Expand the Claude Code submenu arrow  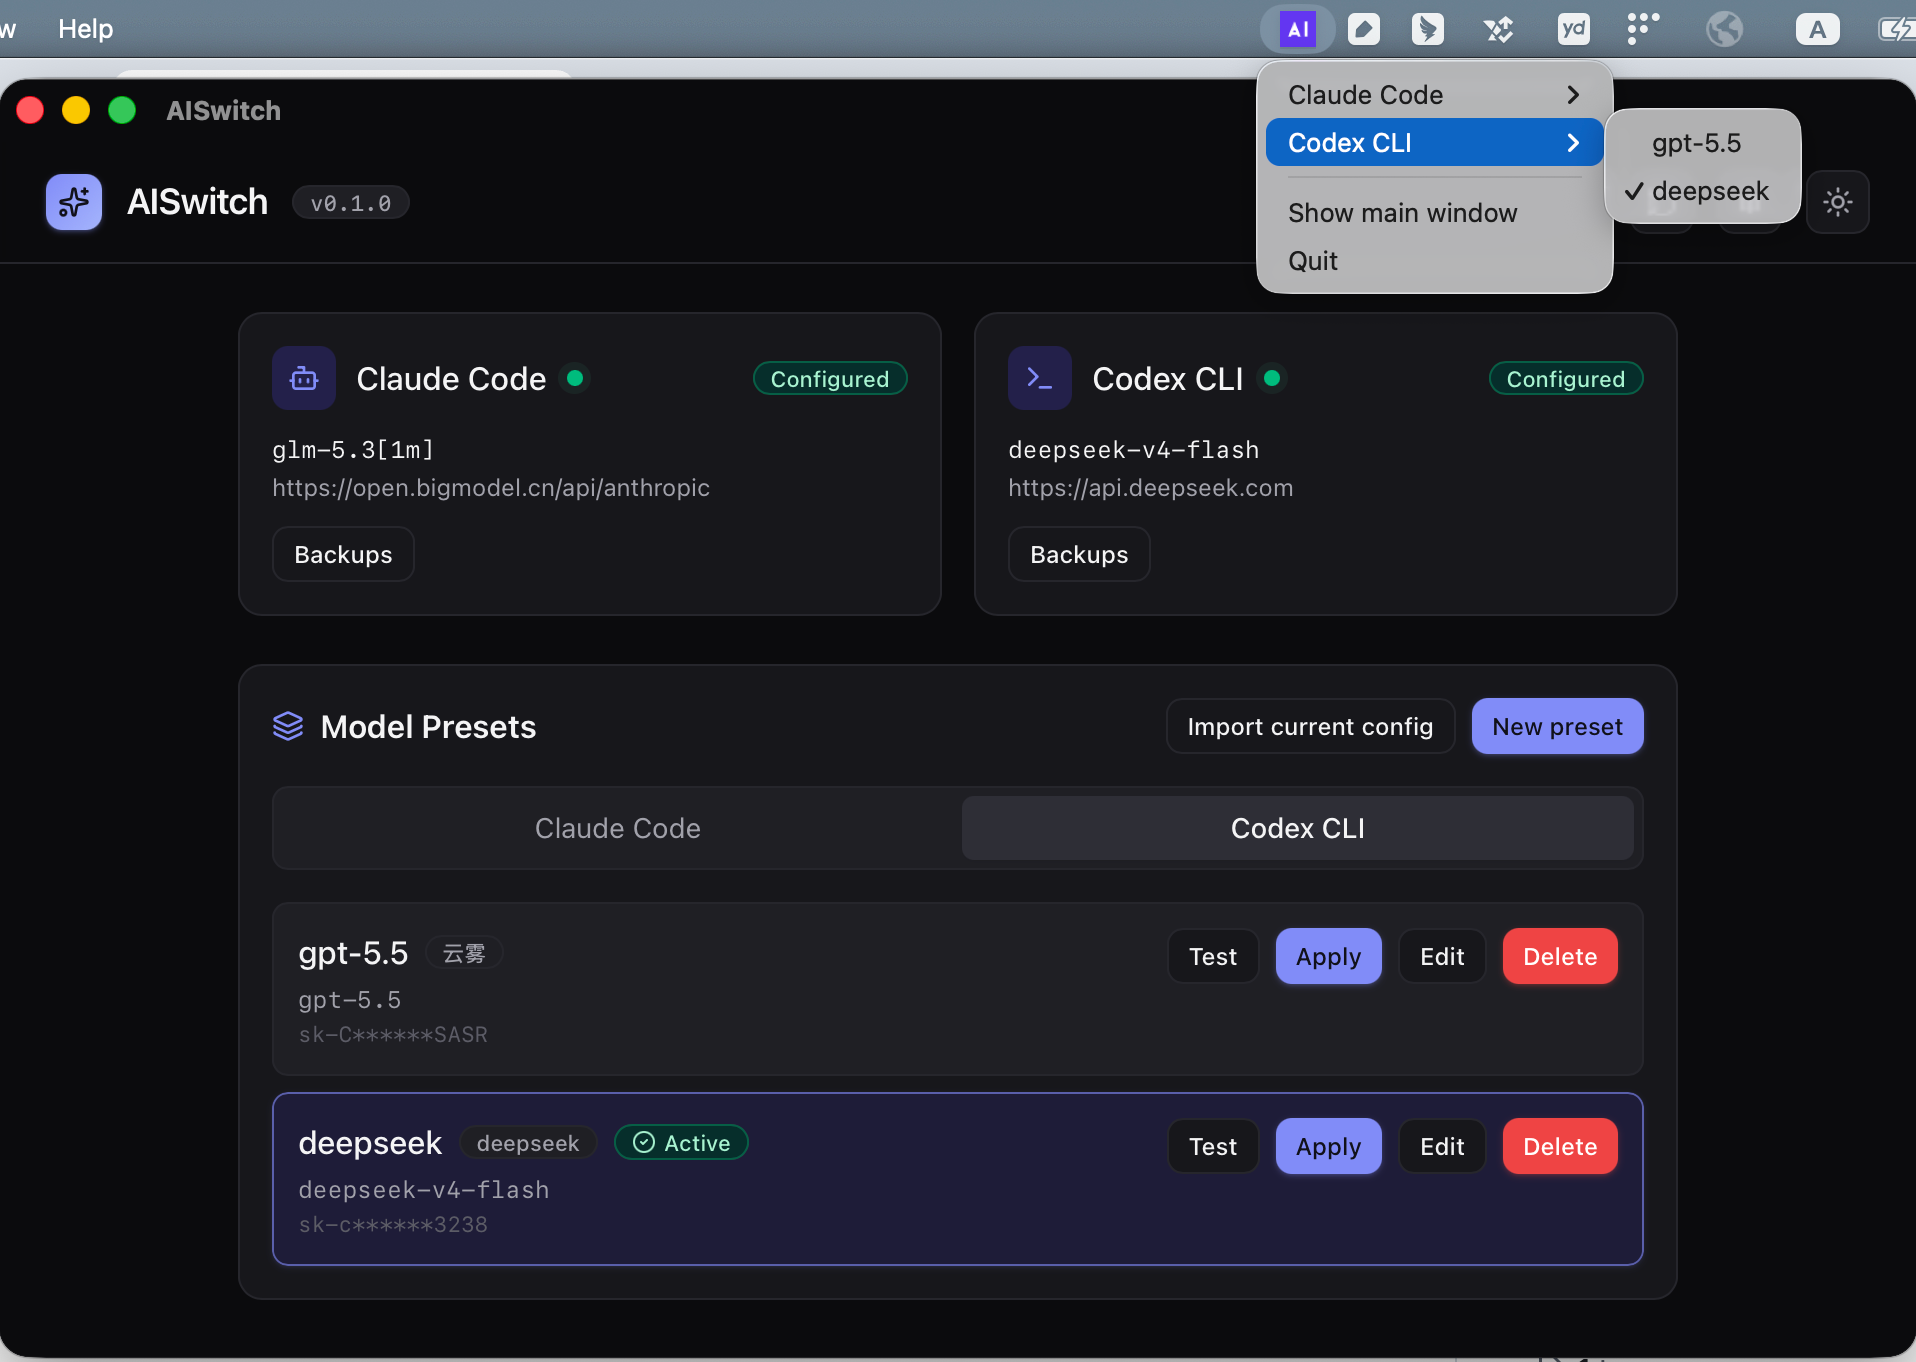(x=1573, y=95)
